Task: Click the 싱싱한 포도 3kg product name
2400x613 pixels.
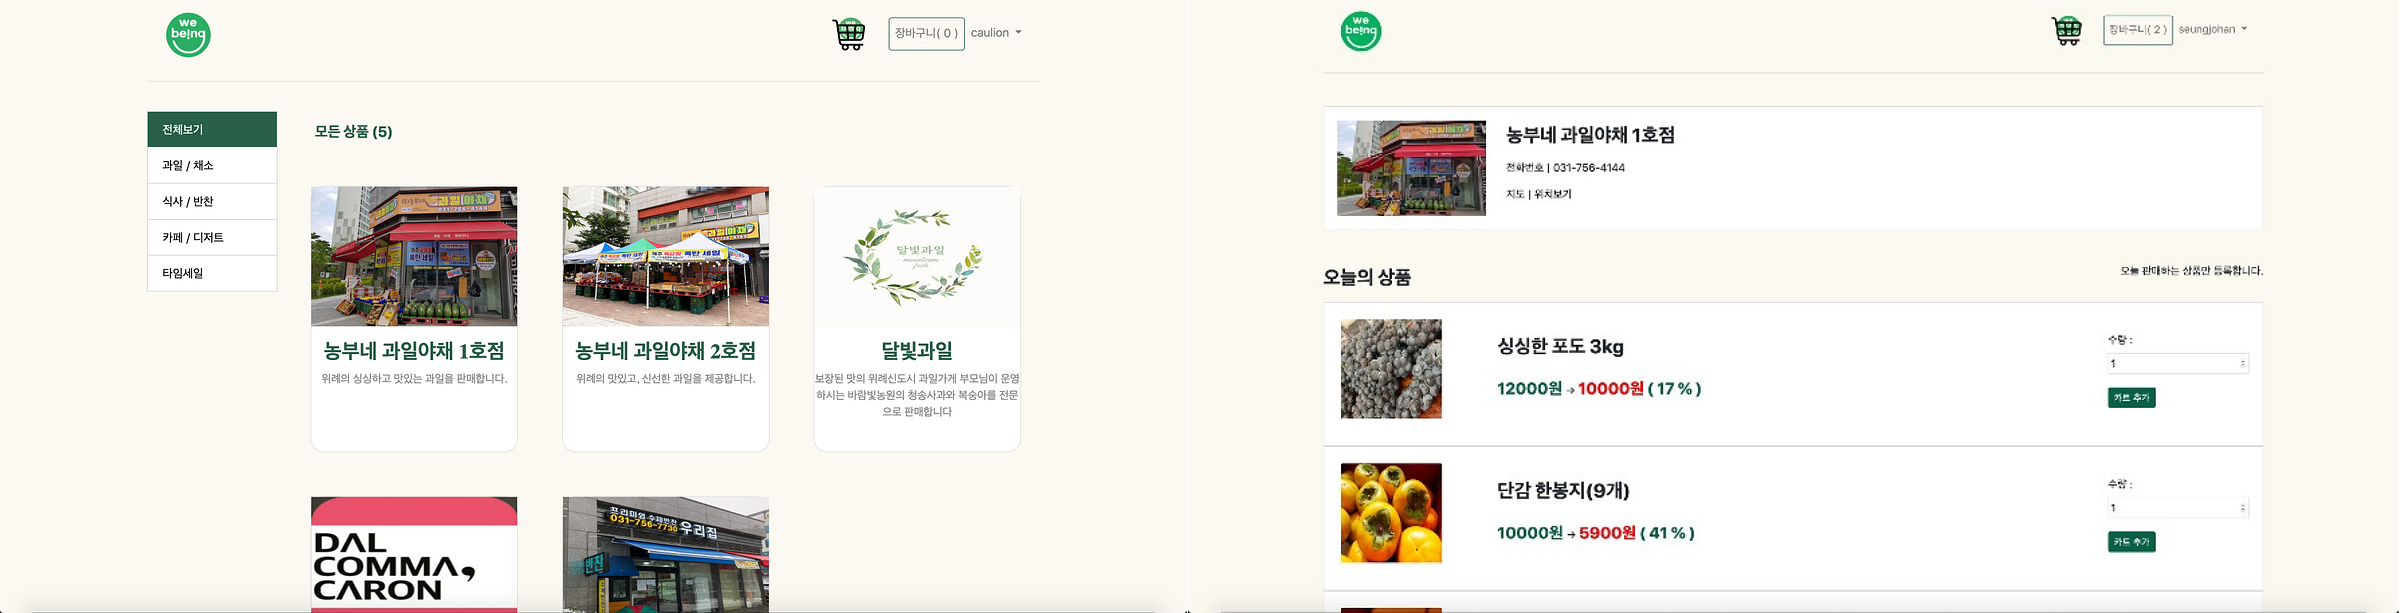Action: [1560, 347]
